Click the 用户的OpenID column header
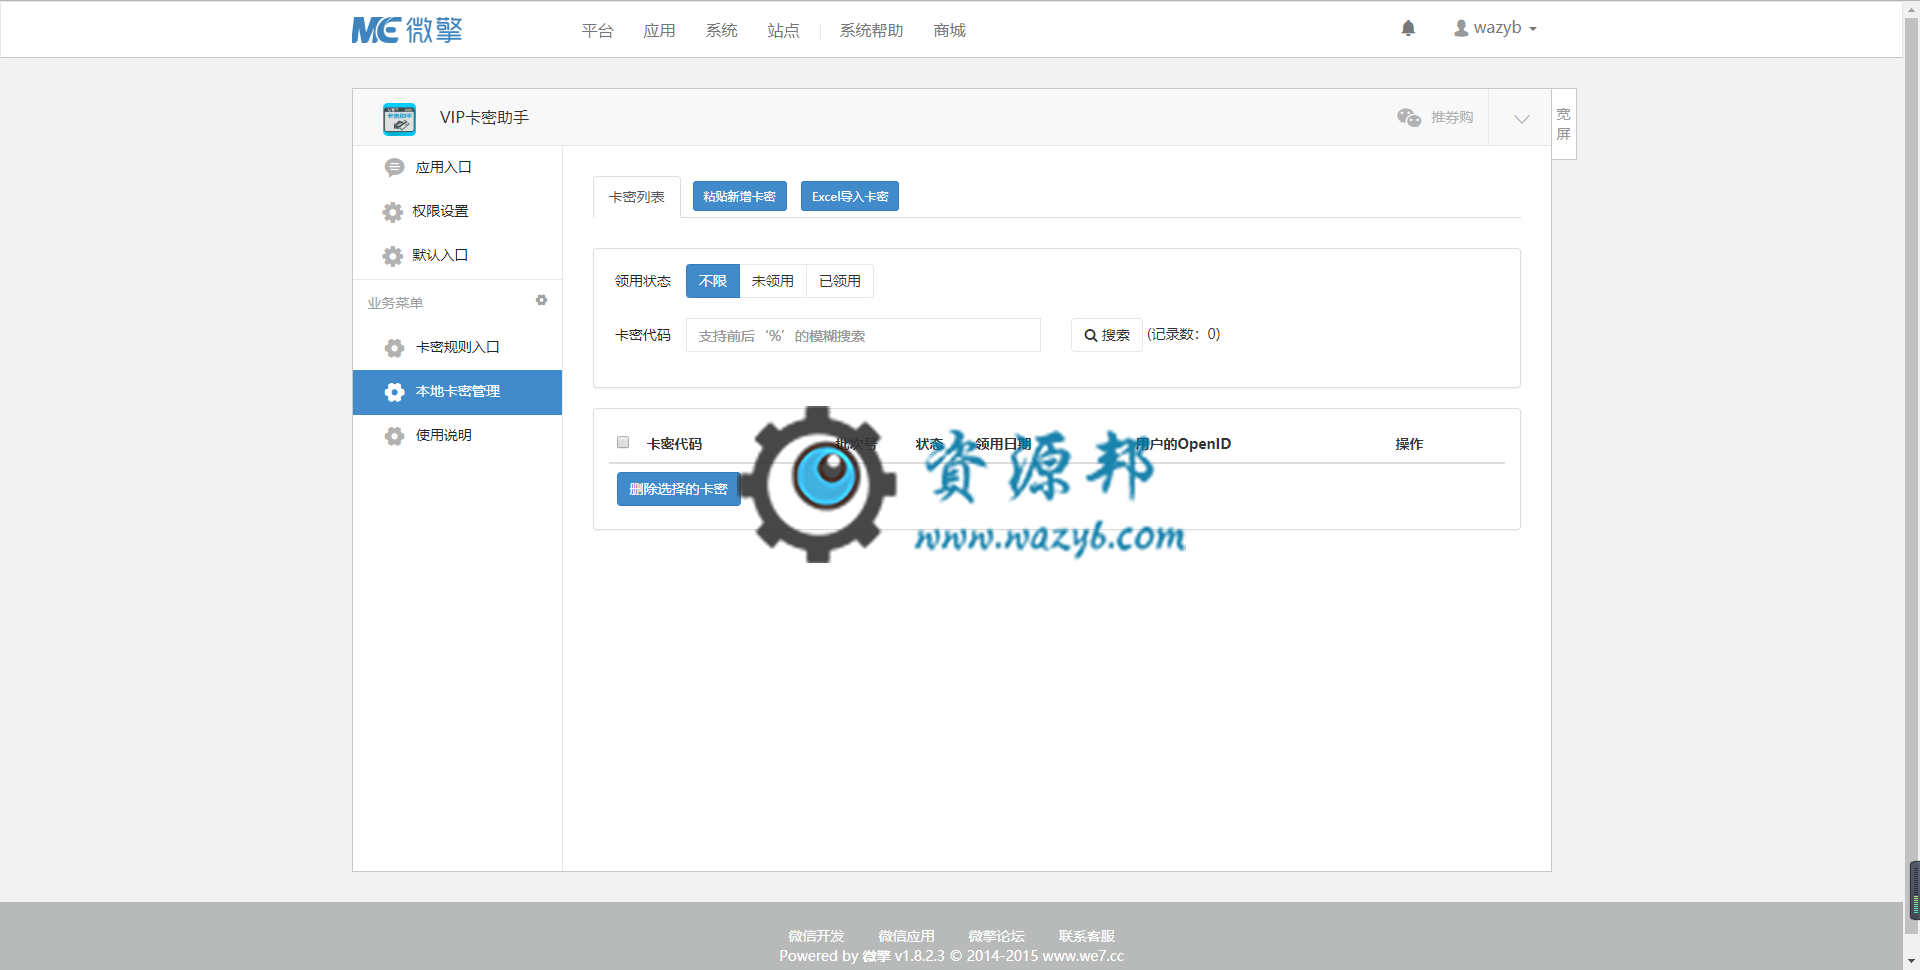Viewport: 1920px width, 970px height. coord(1184,444)
